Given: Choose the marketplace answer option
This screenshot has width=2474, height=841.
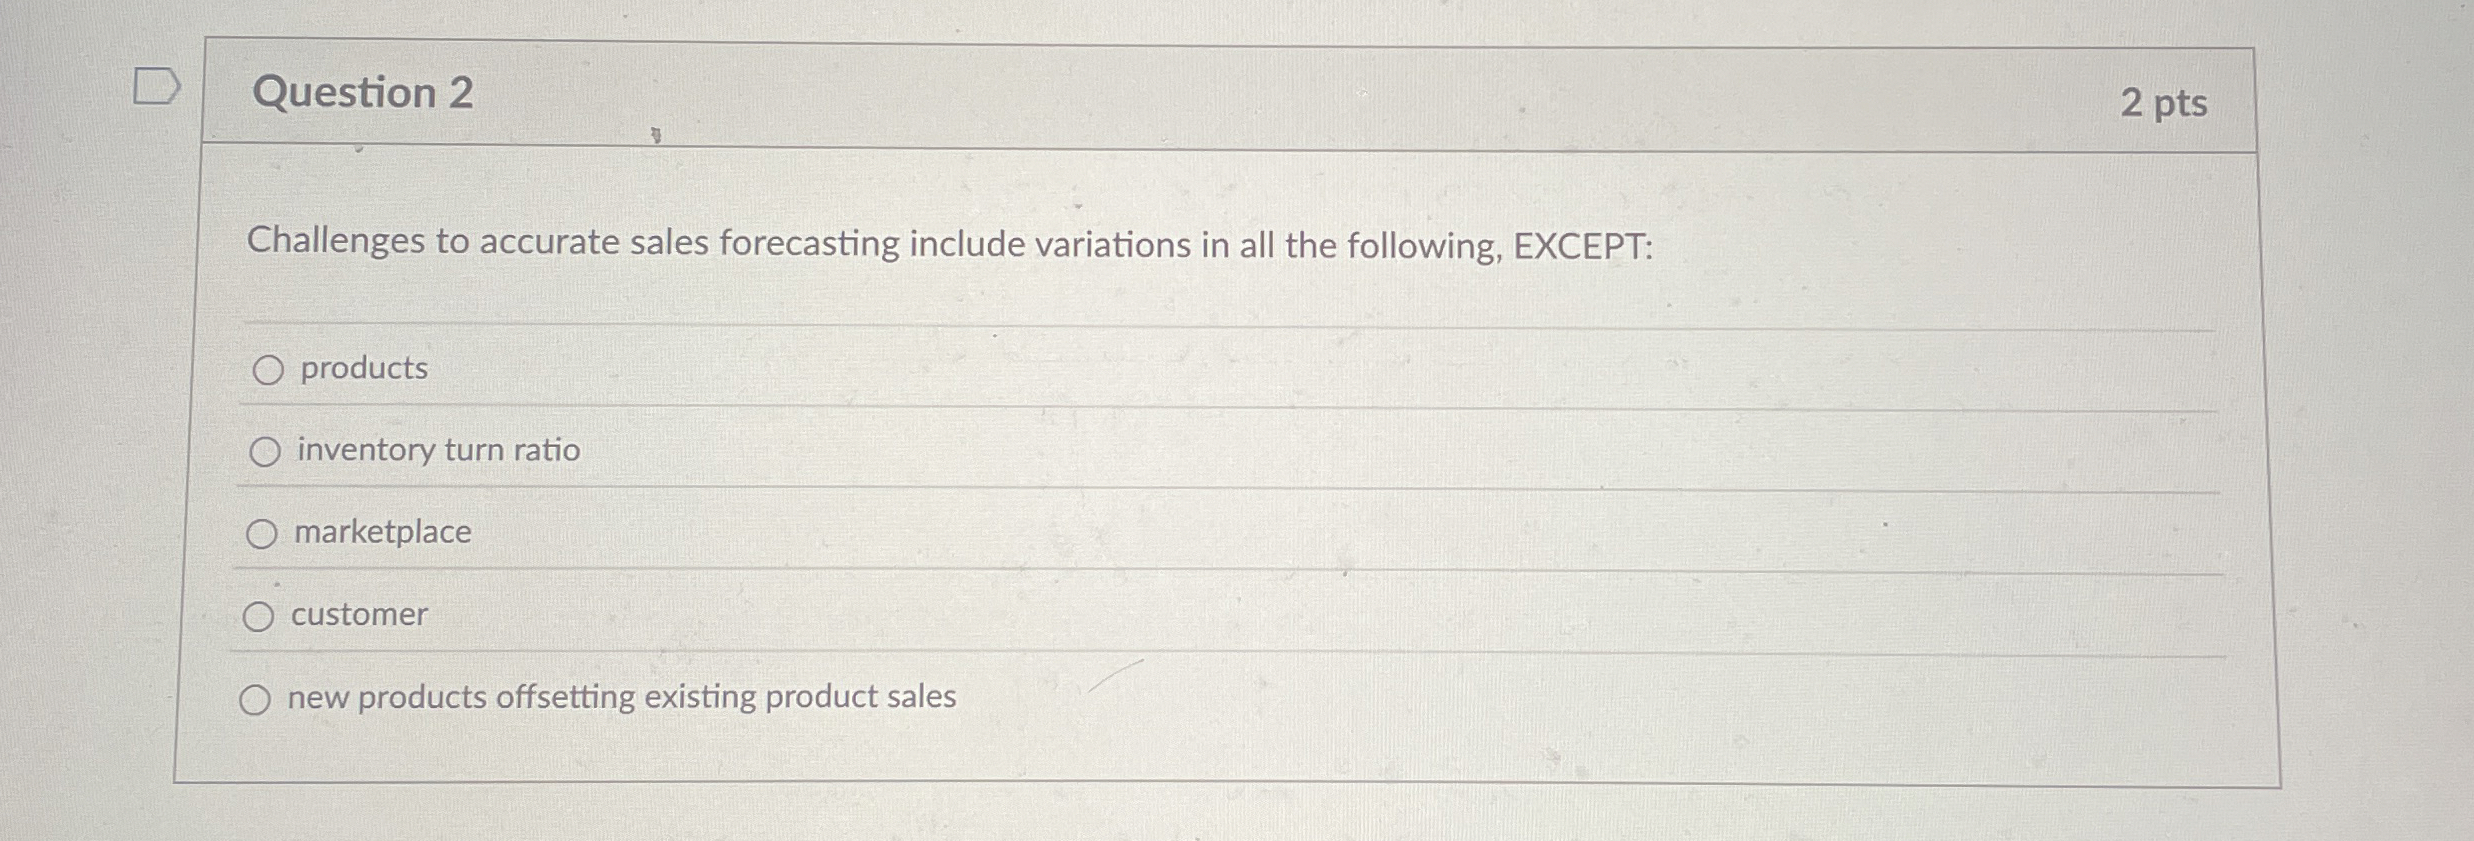Looking at the screenshot, I should pos(263,534).
